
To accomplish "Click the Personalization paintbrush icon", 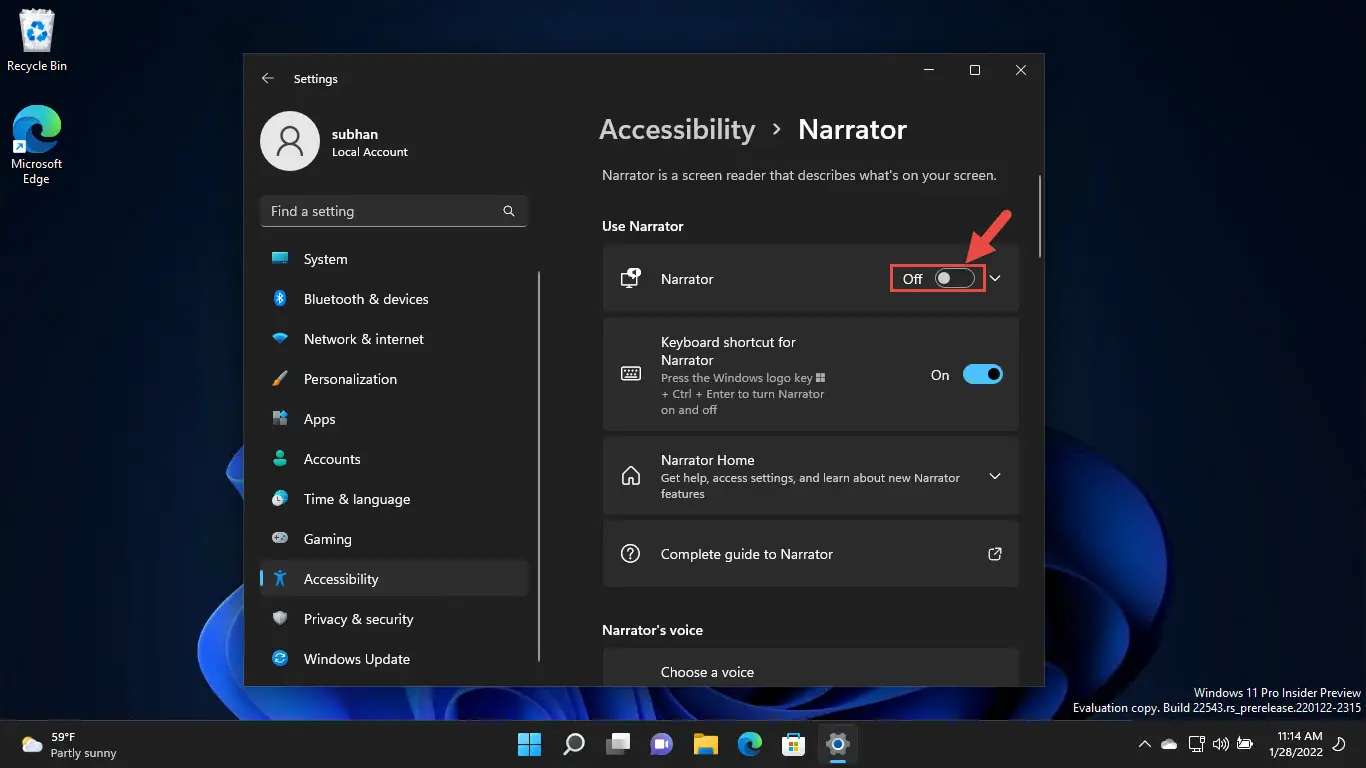I will (281, 379).
